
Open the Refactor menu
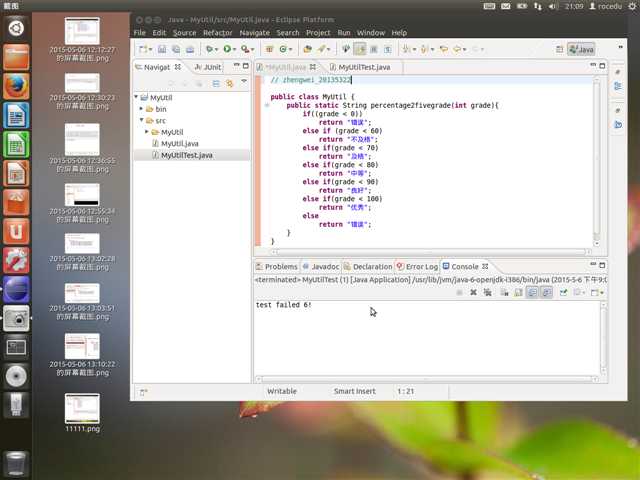coord(218,33)
